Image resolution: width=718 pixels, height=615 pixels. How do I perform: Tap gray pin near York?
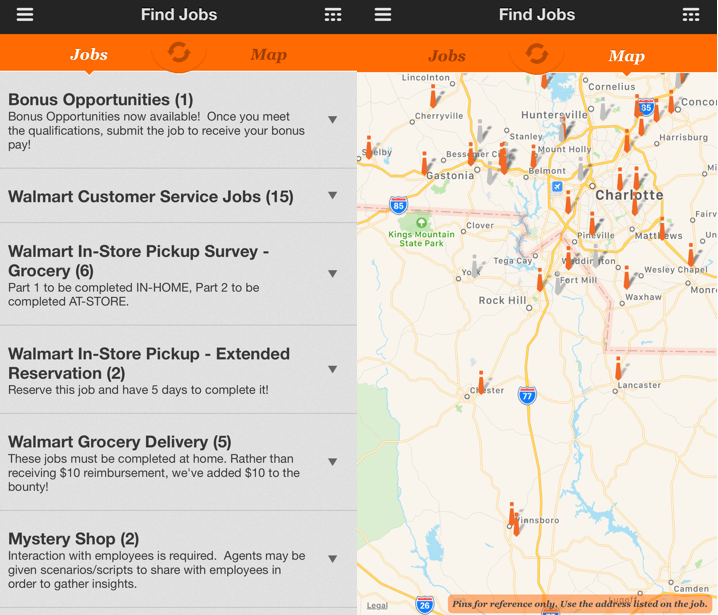pos(475,267)
